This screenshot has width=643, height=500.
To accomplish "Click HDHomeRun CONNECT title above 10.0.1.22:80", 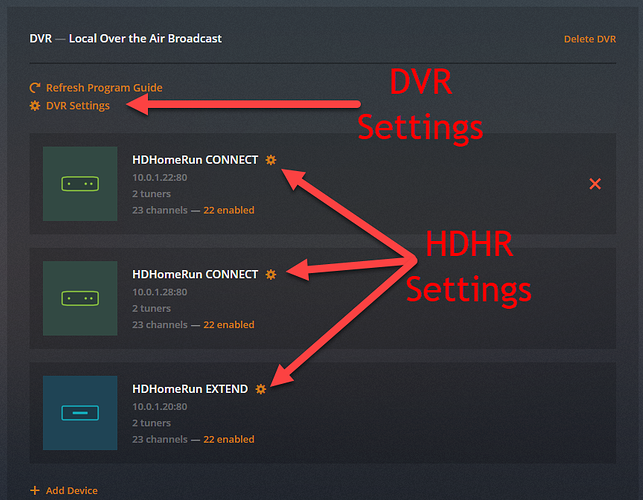I will [195, 160].
